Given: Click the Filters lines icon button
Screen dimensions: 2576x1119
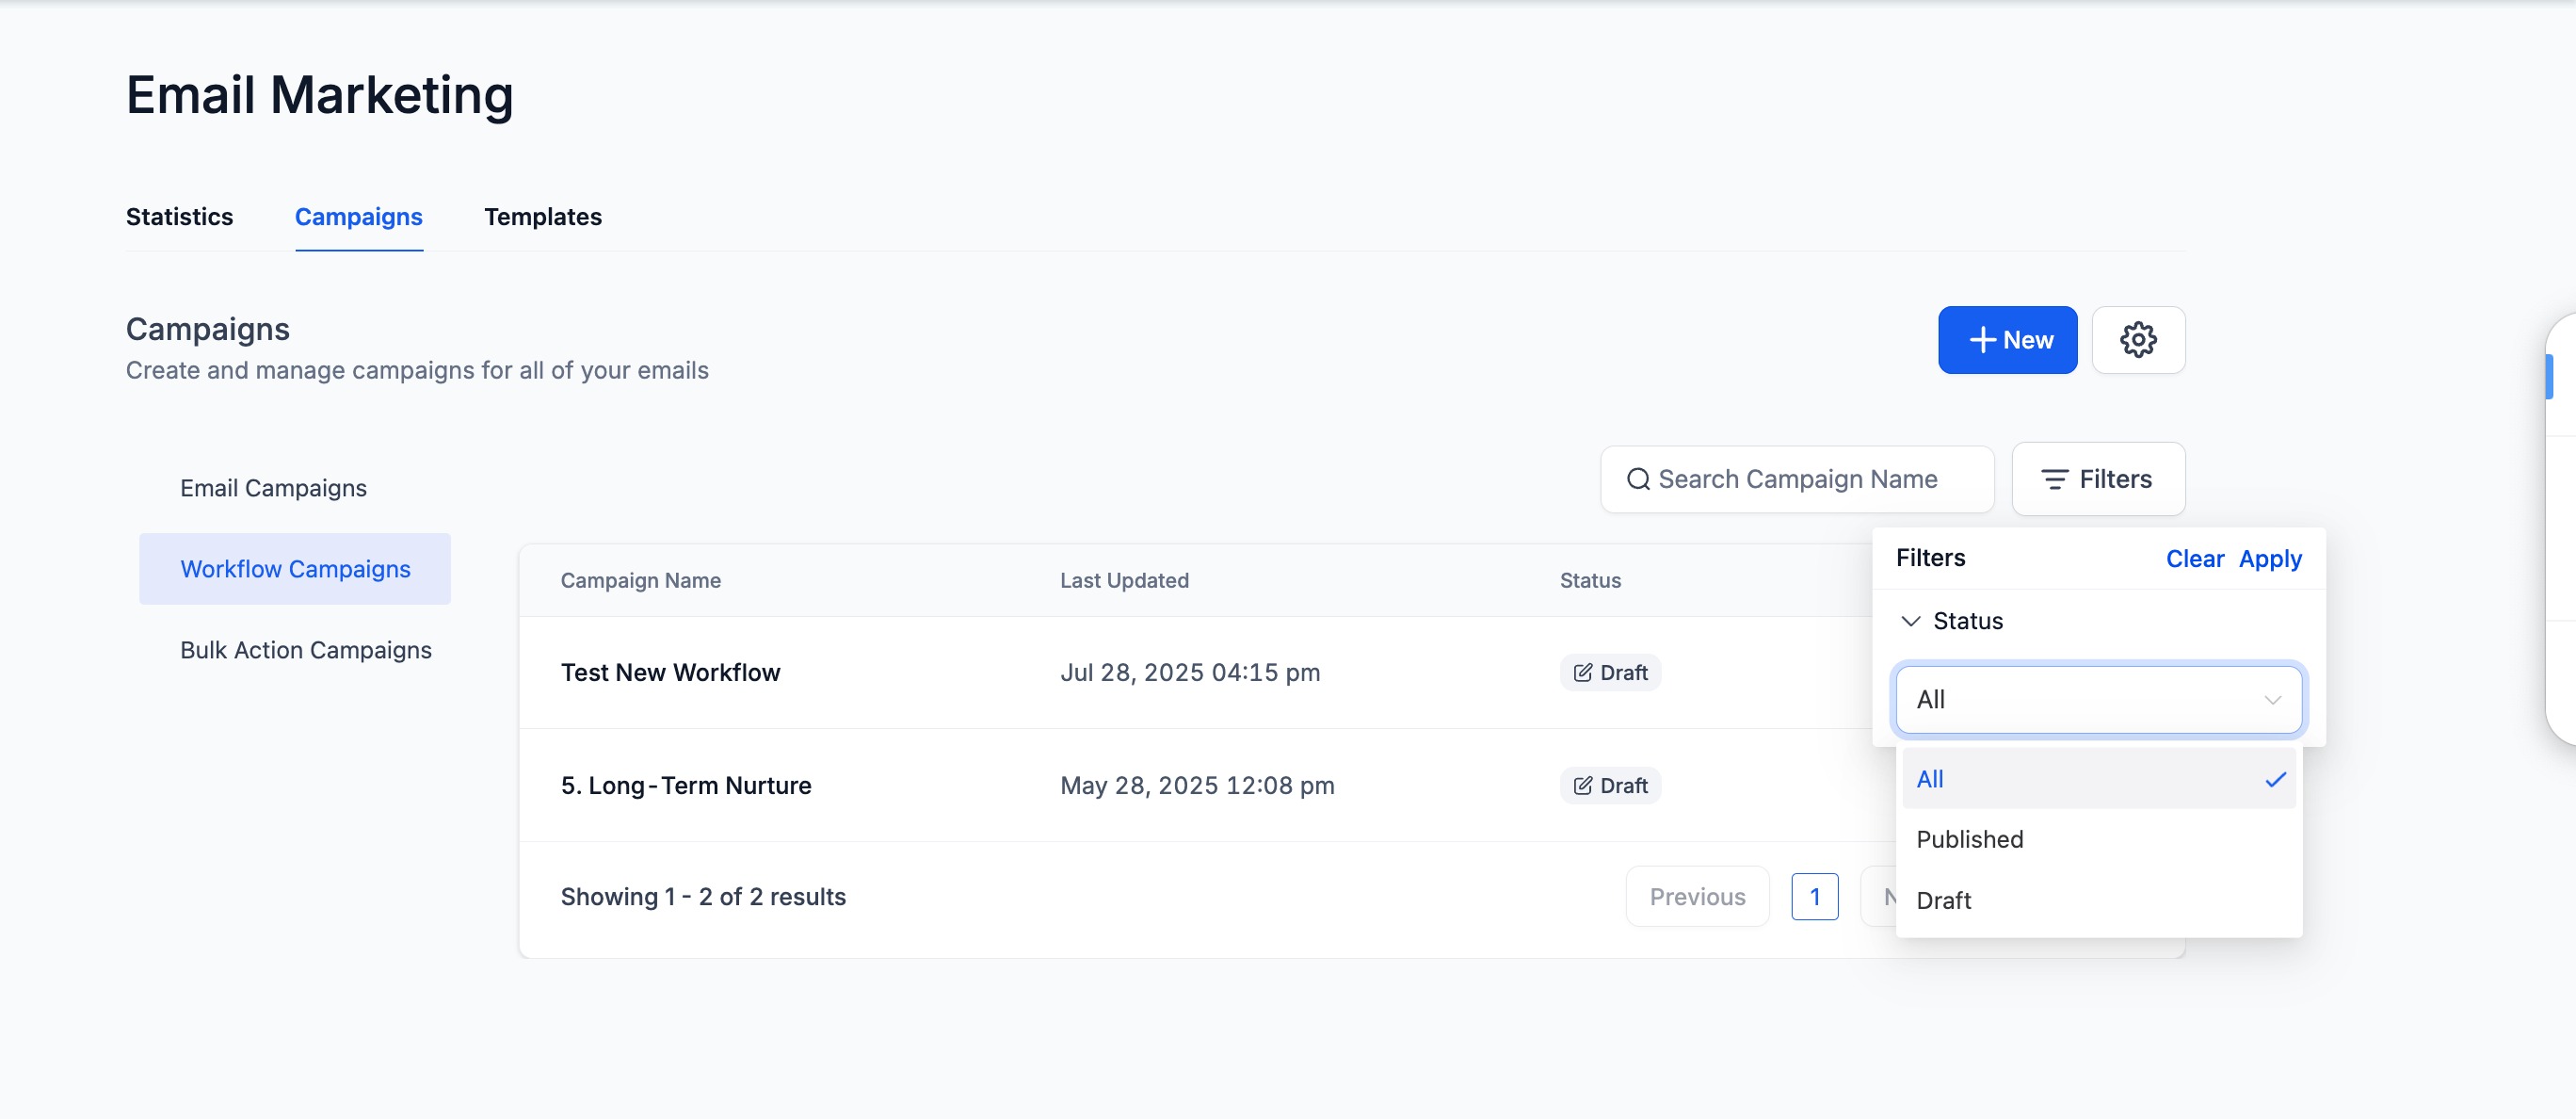Looking at the screenshot, I should click(x=2098, y=480).
